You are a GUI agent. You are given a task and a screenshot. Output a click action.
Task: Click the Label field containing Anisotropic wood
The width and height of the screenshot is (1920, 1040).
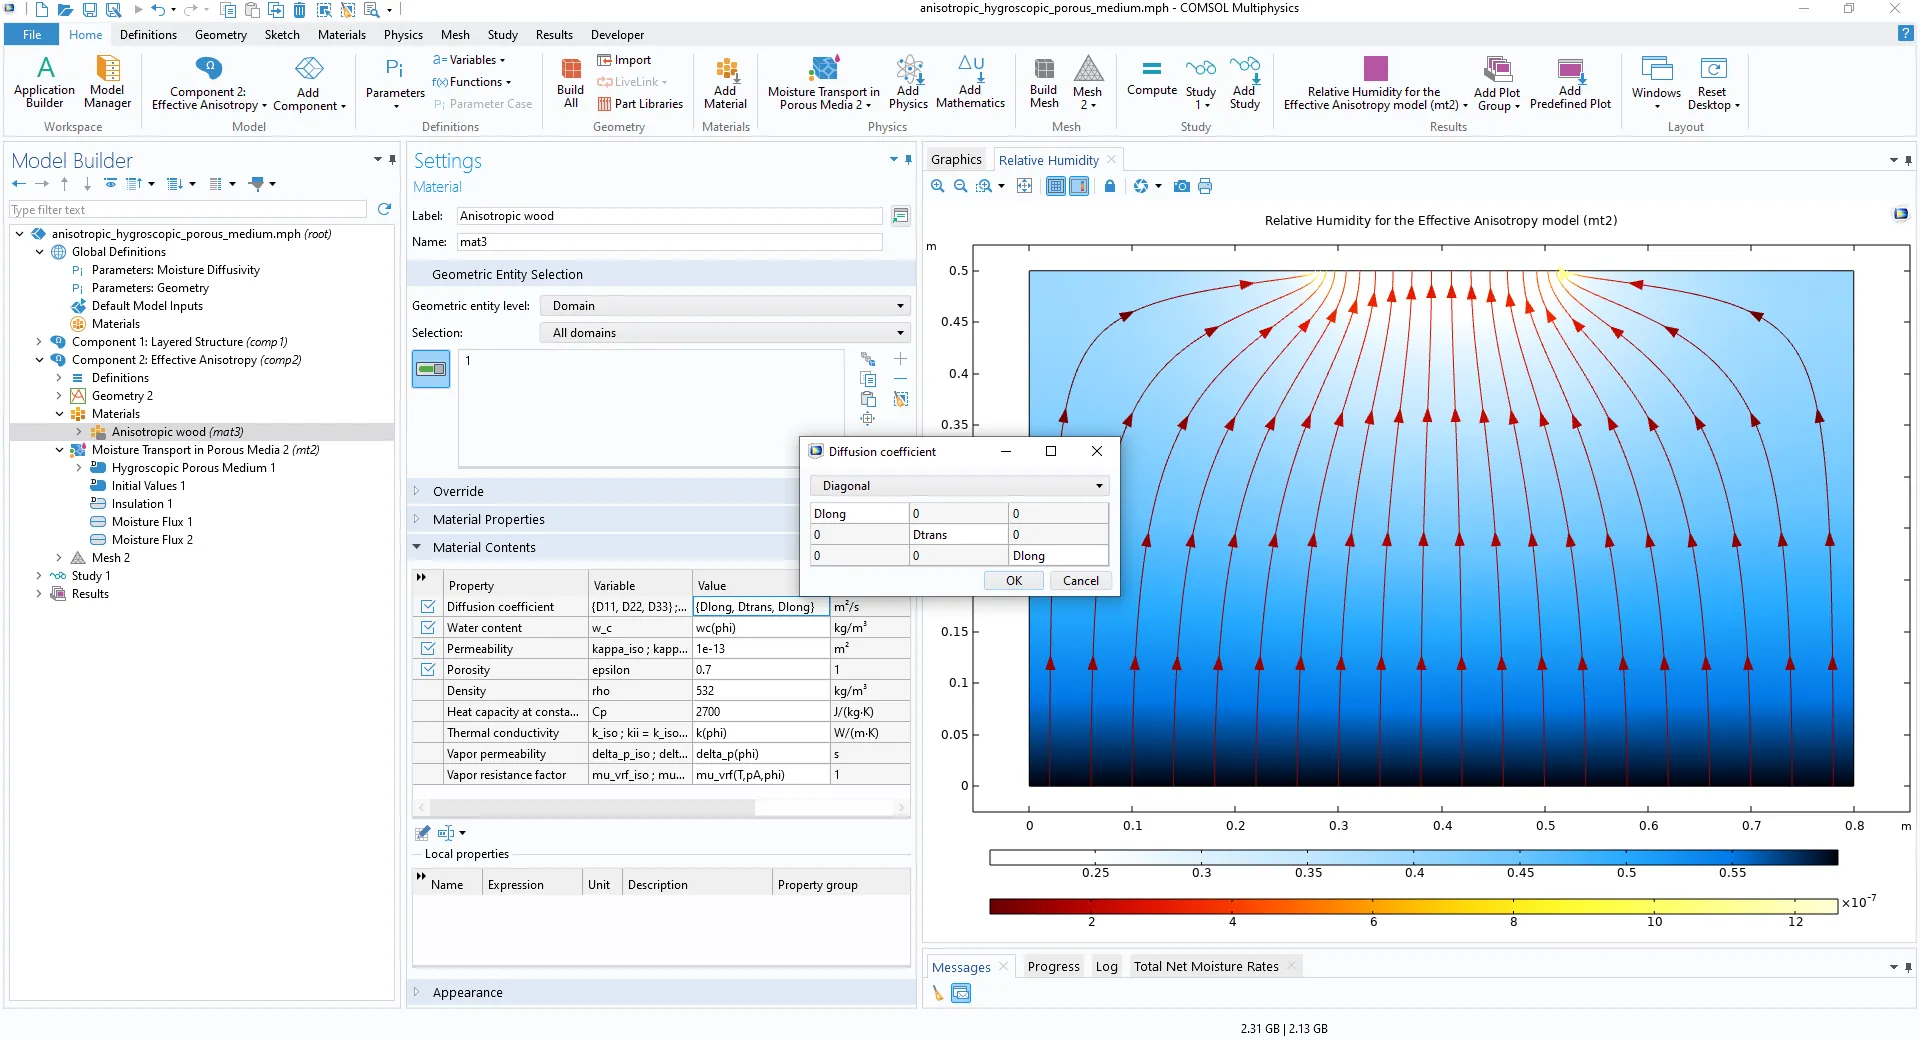click(668, 216)
